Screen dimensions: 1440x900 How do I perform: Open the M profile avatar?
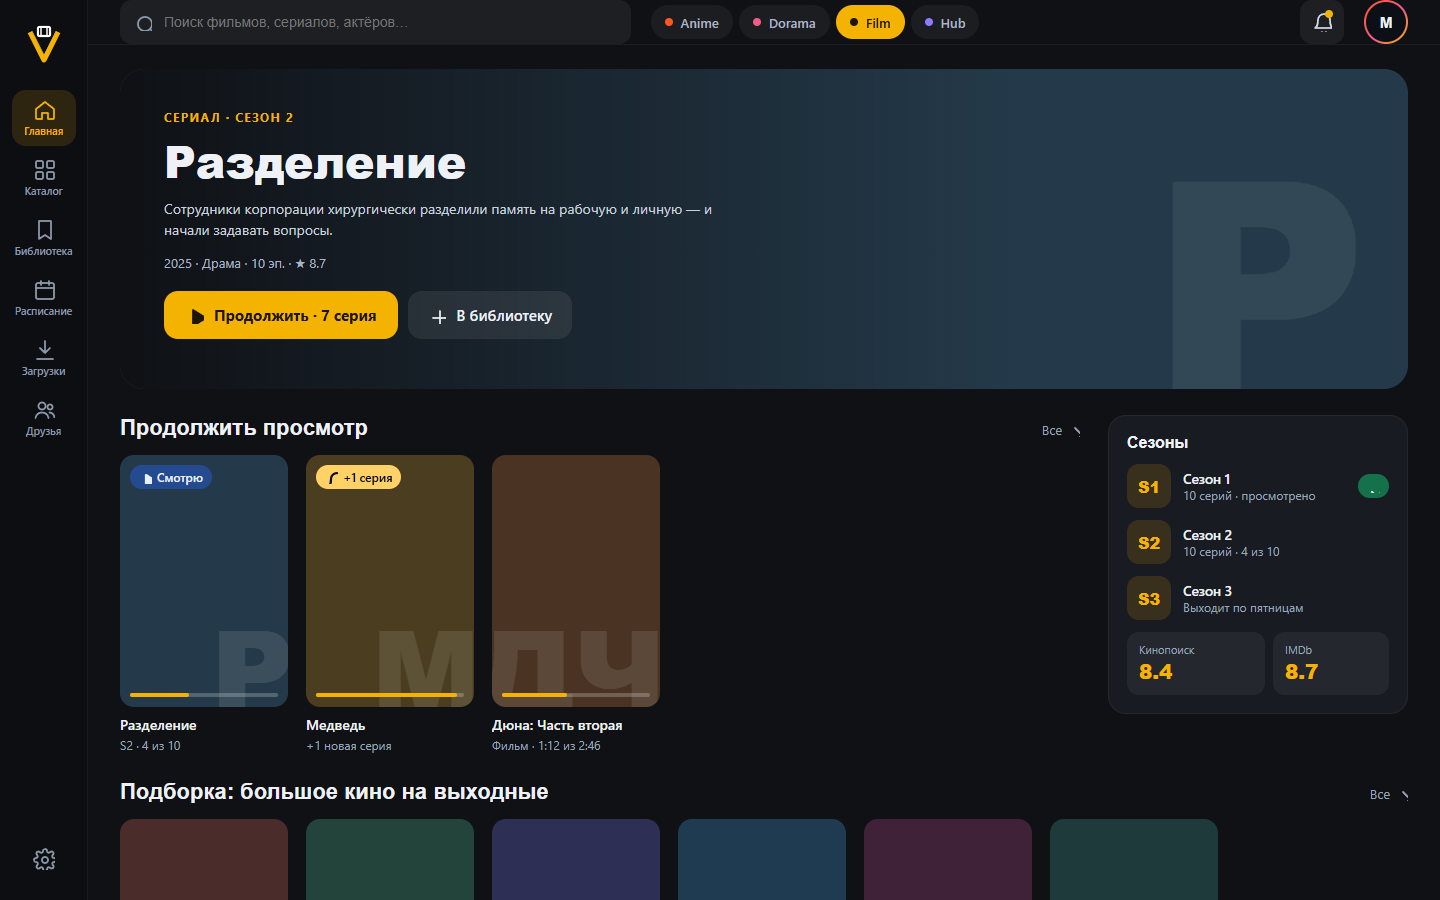point(1385,22)
